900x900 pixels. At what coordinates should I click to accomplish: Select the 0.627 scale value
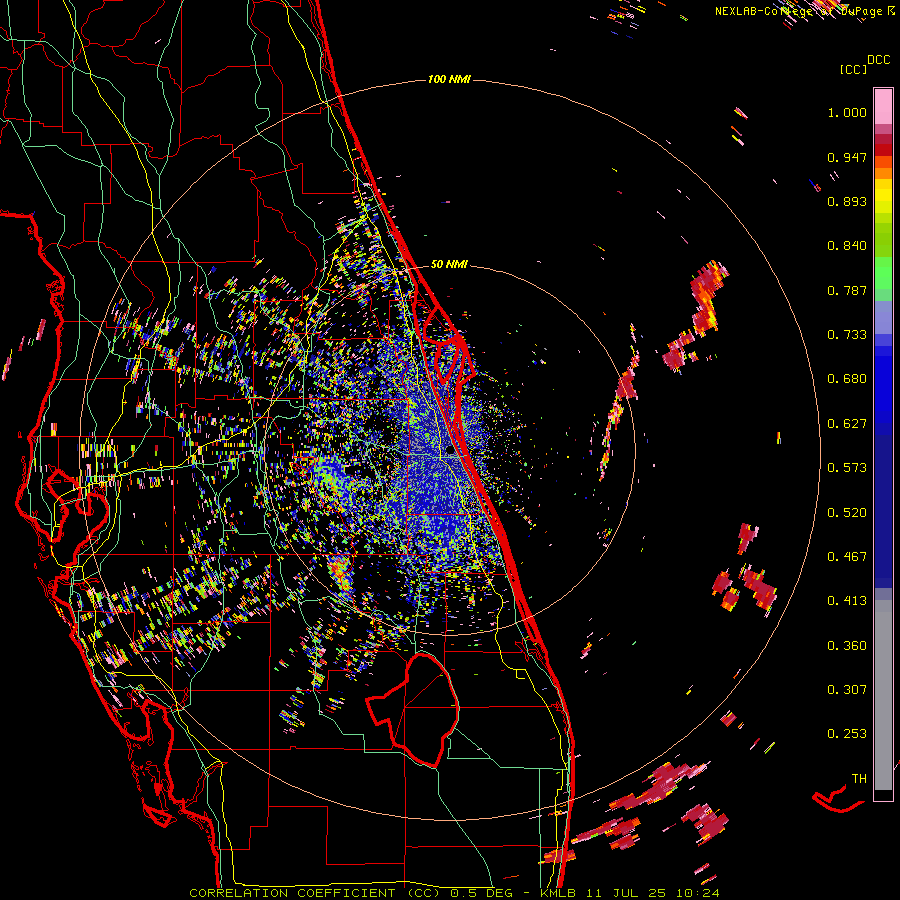pos(847,424)
